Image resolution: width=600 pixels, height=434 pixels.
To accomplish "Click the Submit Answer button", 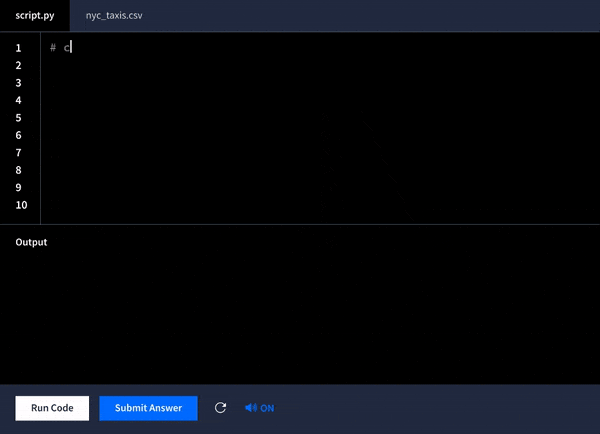I will point(148,408).
